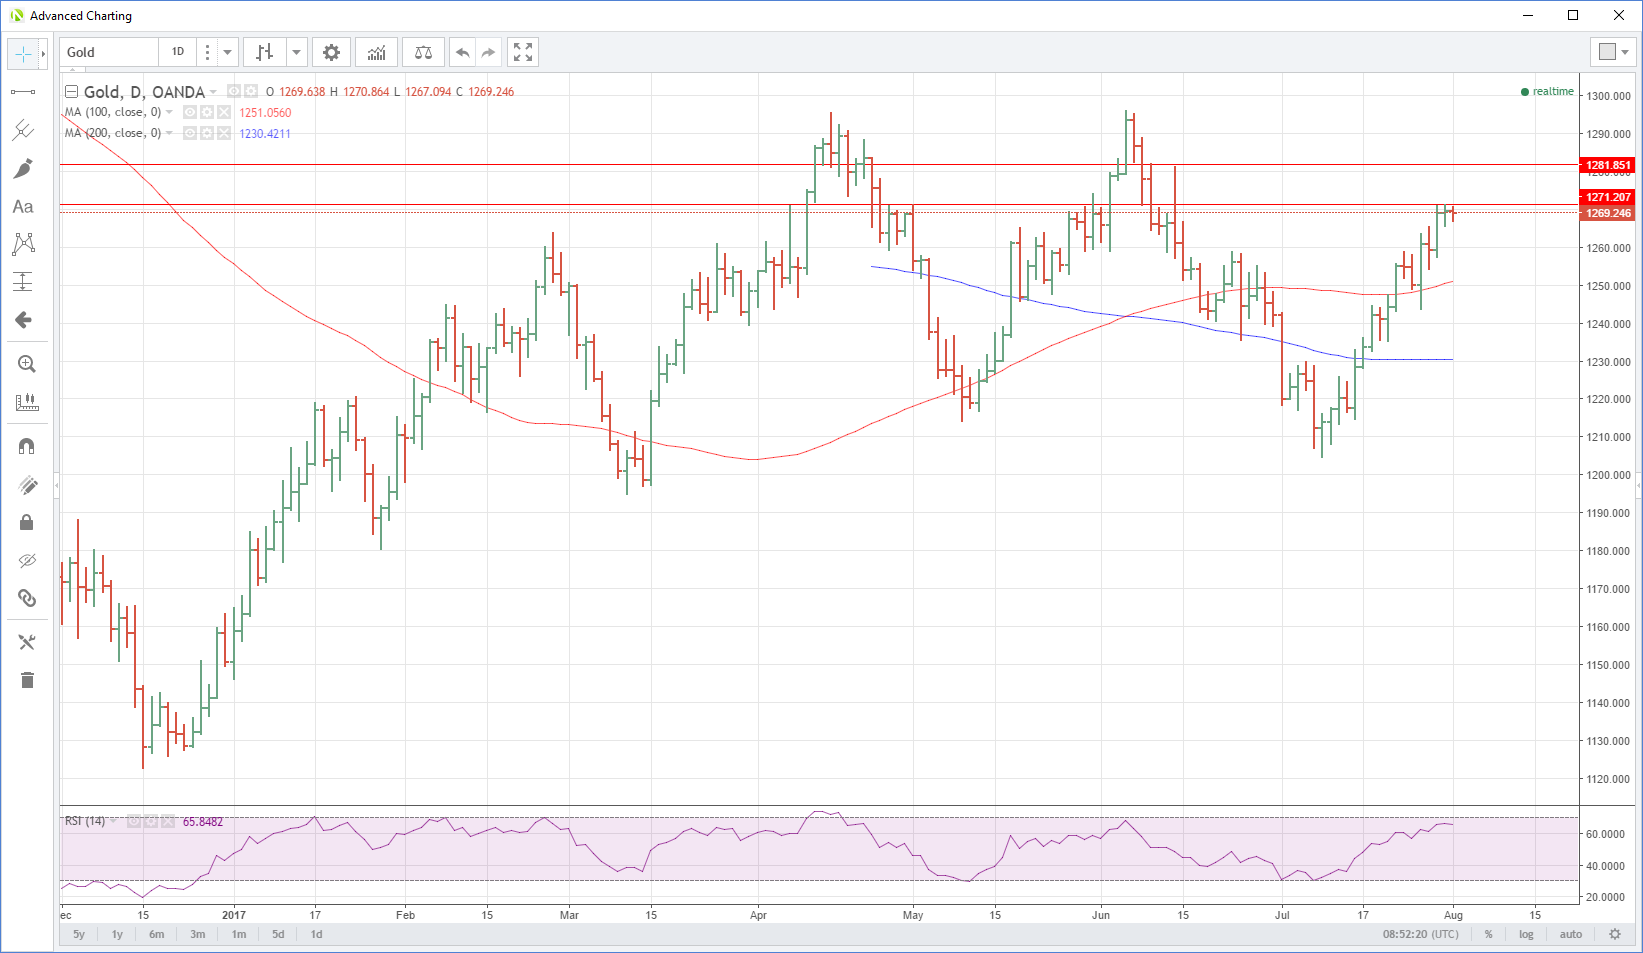Image resolution: width=1643 pixels, height=953 pixels.
Task: Choose the pitchfork drawing tool
Action: (23, 130)
